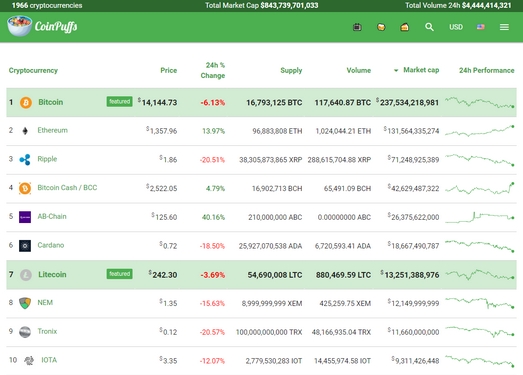This screenshot has width=523, height=375.
Task: Open the Ripple link
Action: pyautogui.click(x=47, y=159)
